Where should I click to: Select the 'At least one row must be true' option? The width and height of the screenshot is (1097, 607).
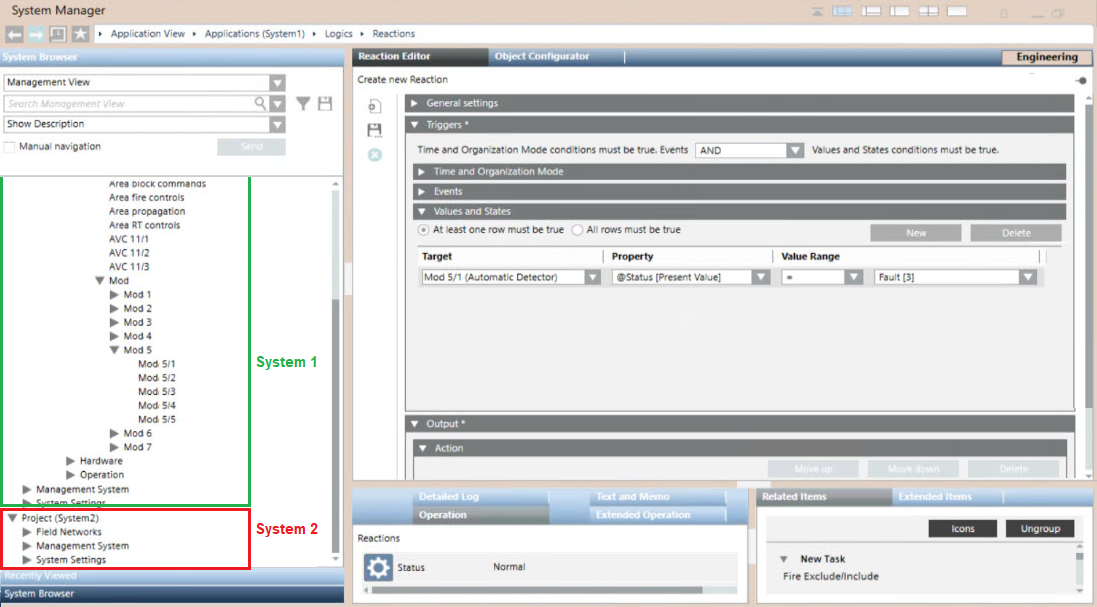pyautogui.click(x=424, y=230)
